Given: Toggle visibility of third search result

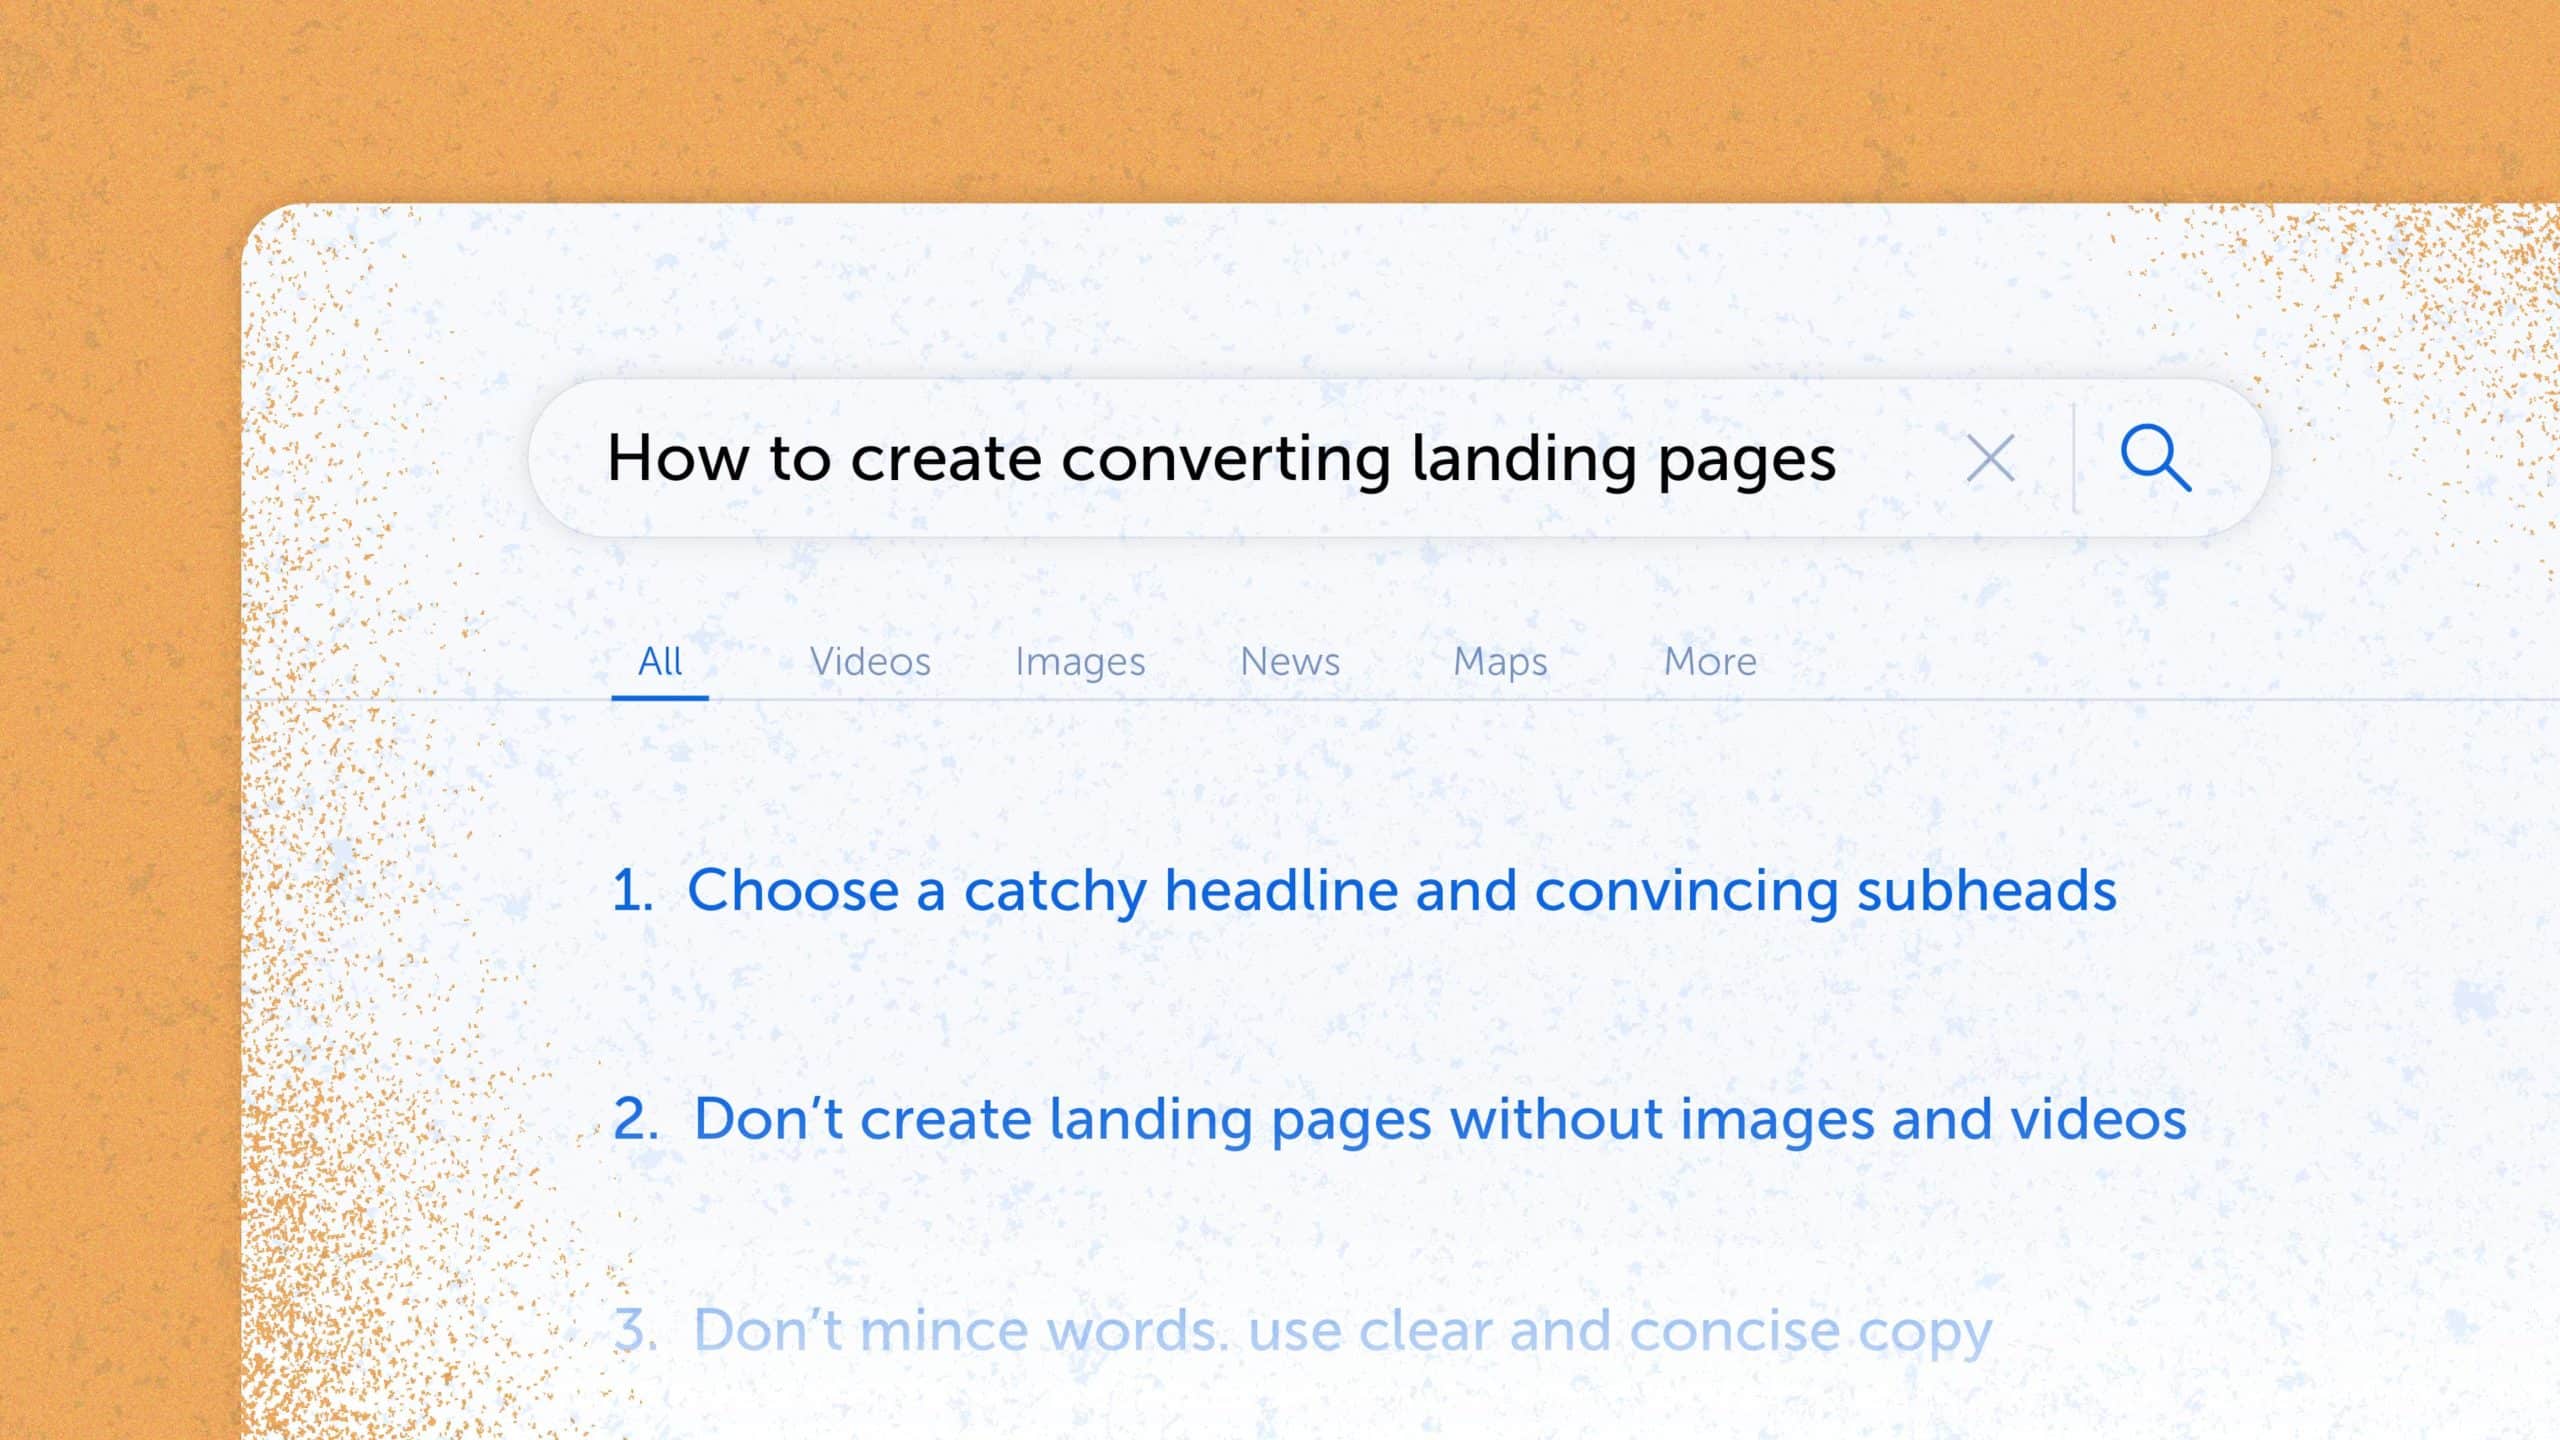Looking at the screenshot, I should 1303,1329.
